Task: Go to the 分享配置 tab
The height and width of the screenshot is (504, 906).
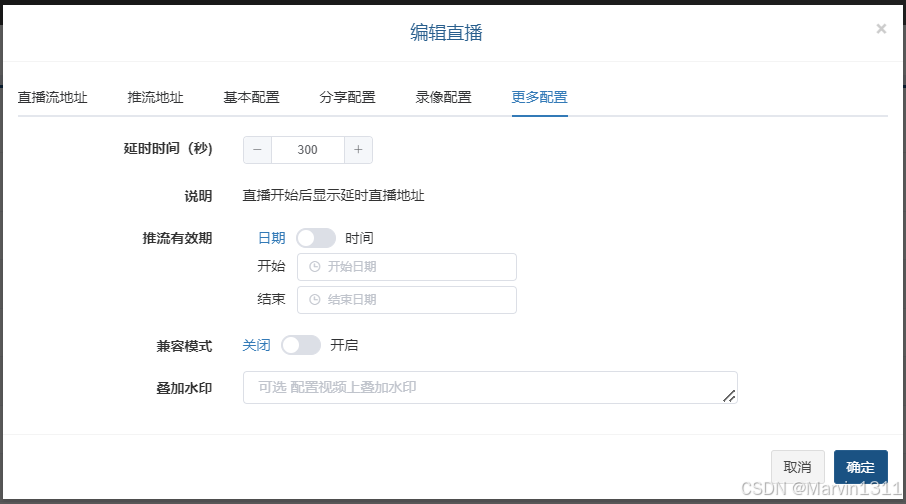Action: tap(347, 97)
